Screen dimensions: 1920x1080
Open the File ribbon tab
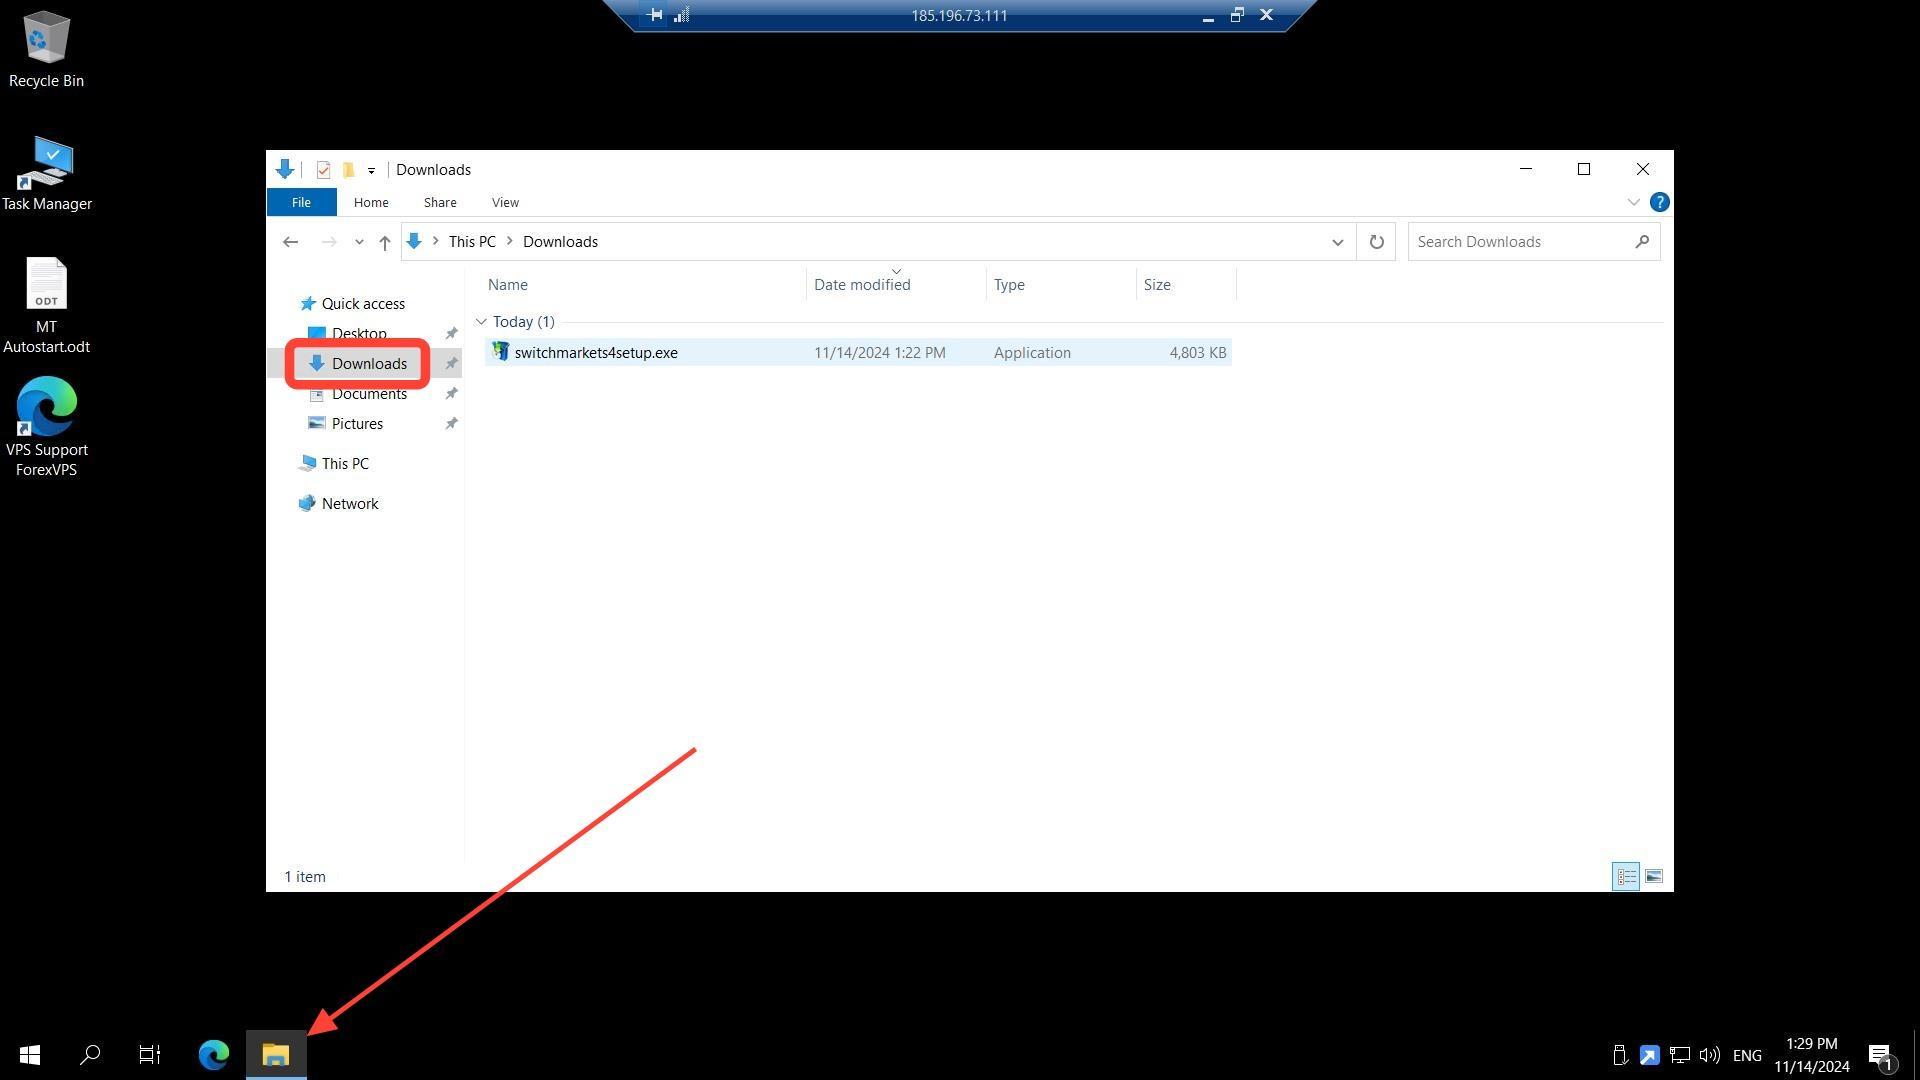coord(301,202)
